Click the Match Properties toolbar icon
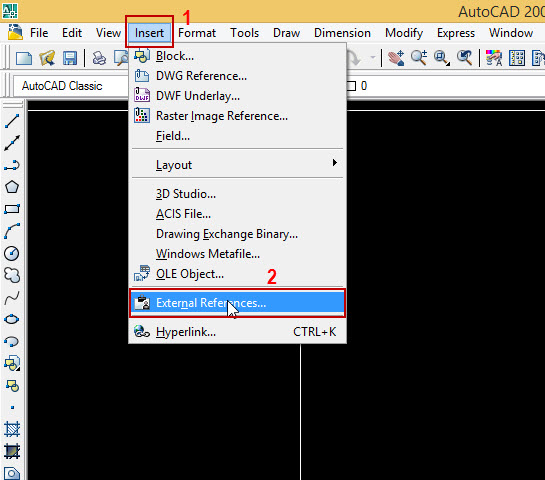Image resolution: width=545 pixels, height=480 pixels. pos(494,58)
